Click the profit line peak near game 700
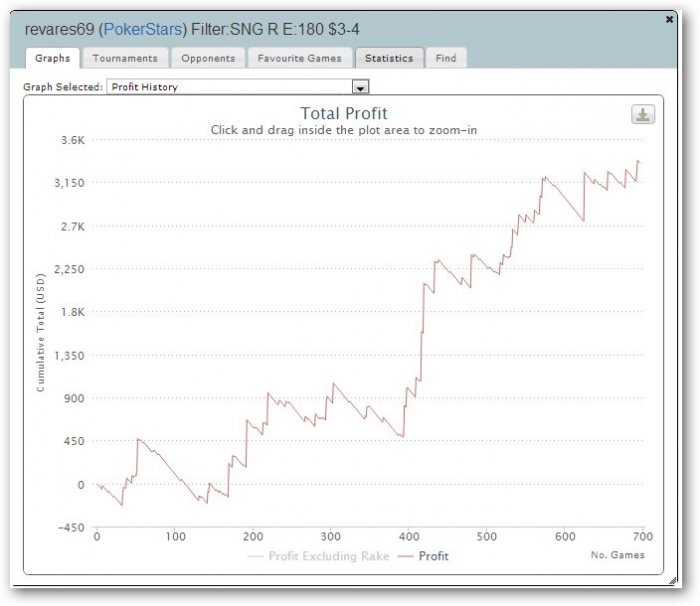The width and height of the screenshot is (700, 606). pos(638,161)
